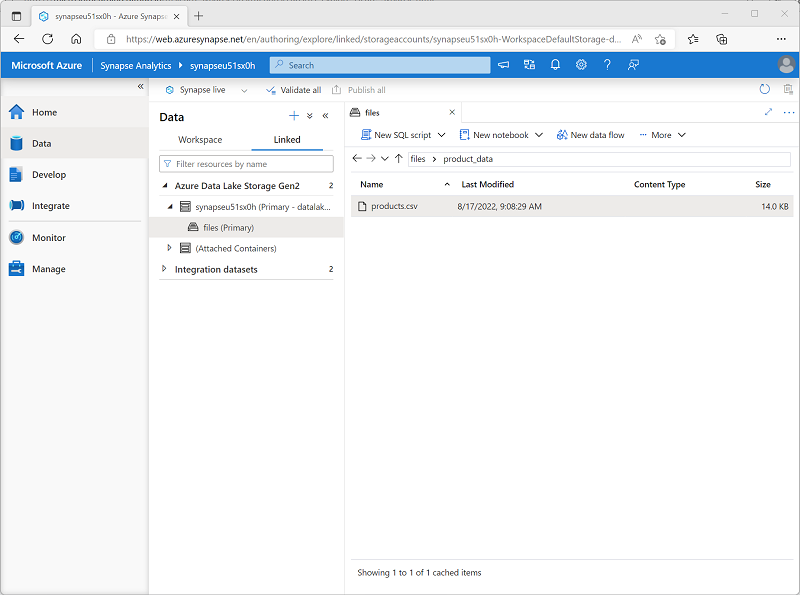Expand the files tab to full view
800x595 pixels.
tap(768, 112)
